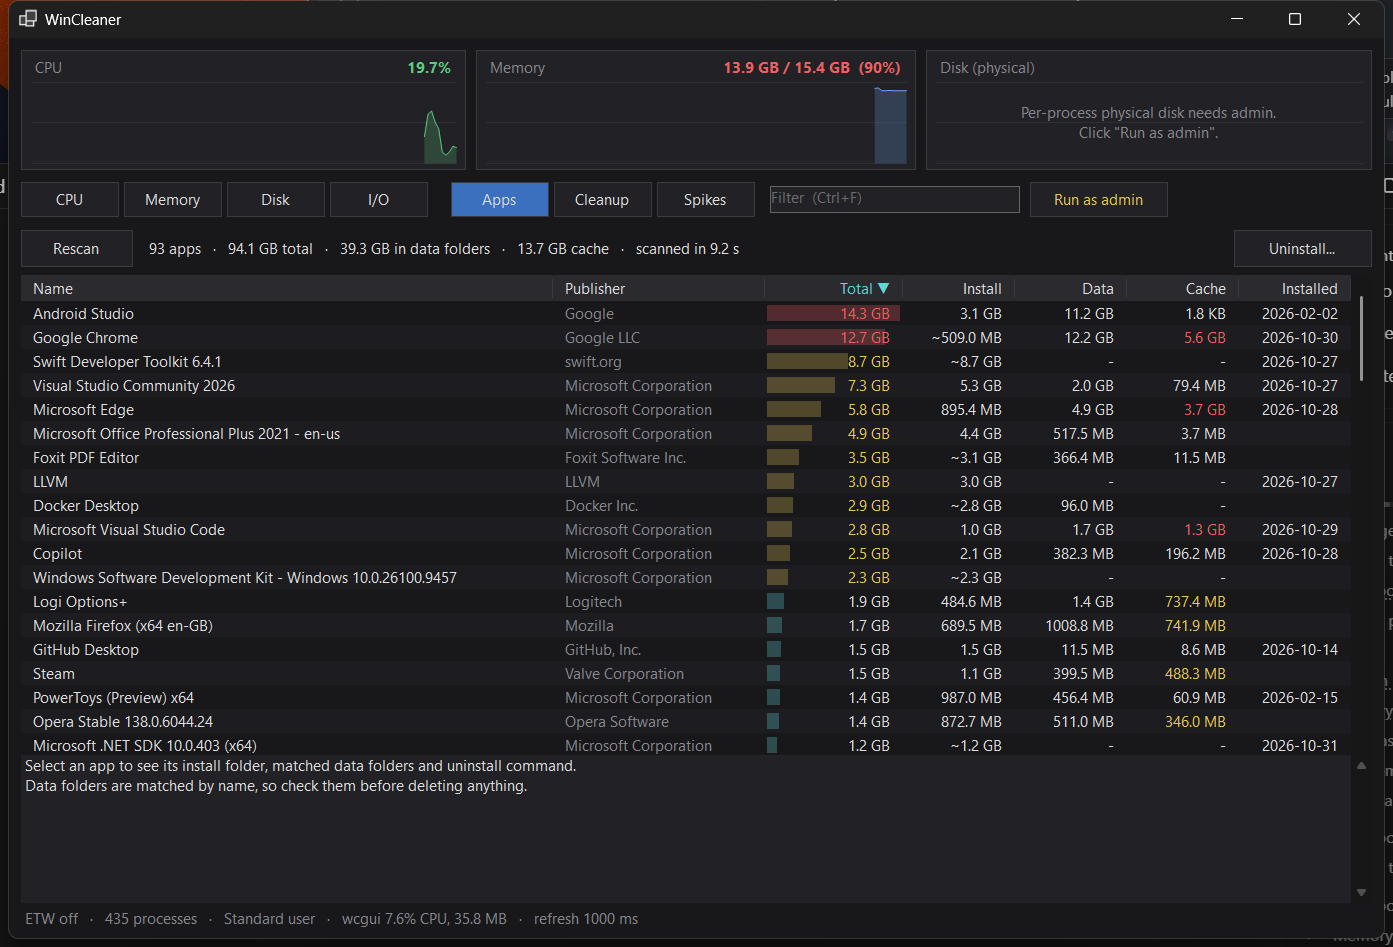Click Run as admin button
Image resolution: width=1393 pixels, height=947 pixels.
tap(1098, 200)
